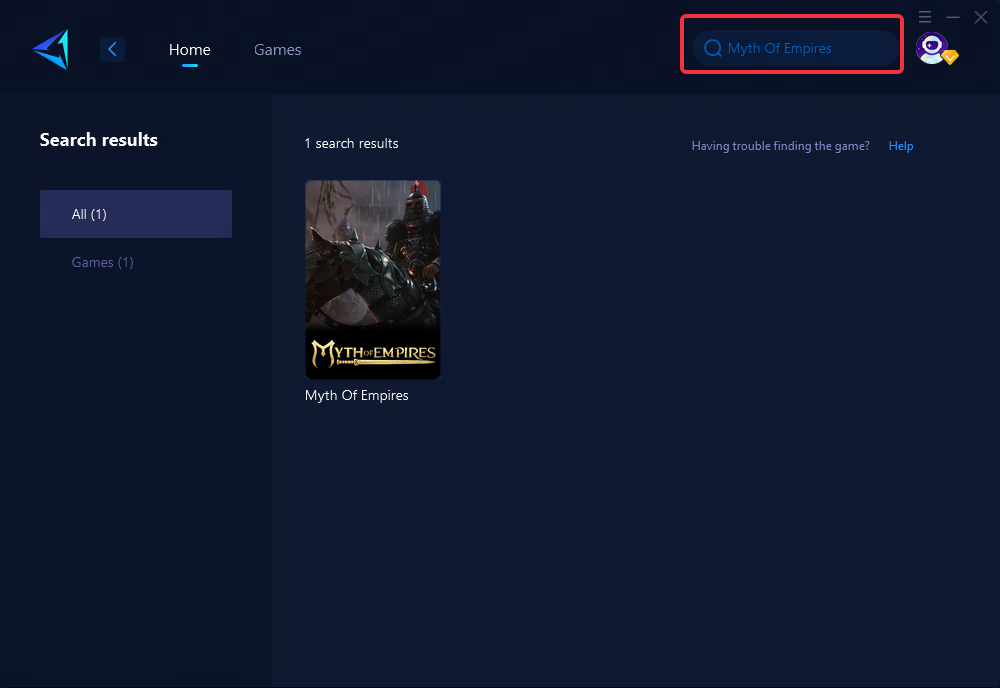Open the Help link
Image resolution: width=1000 pixels, height=688 pixels.
pos(901,145)
